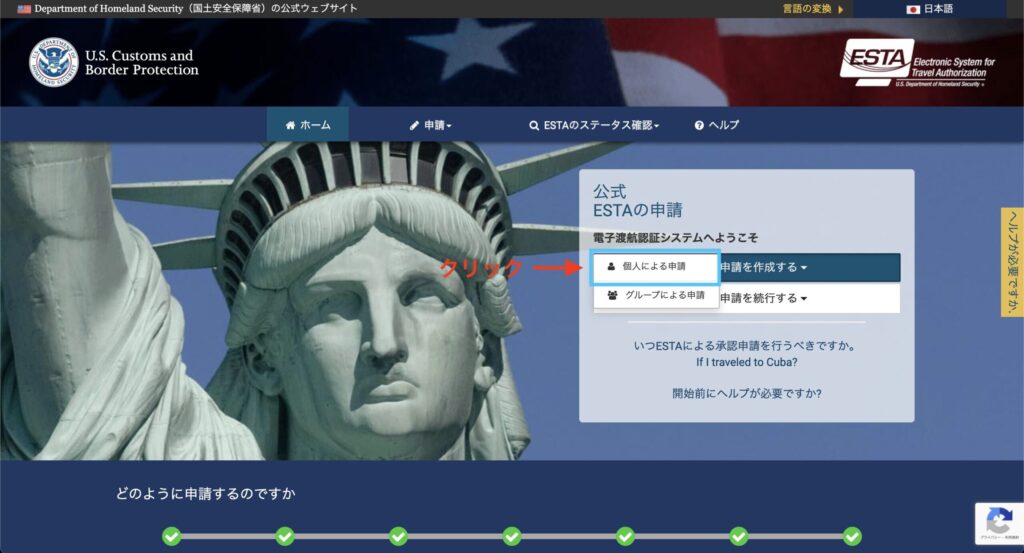The width and height of the screenshot is (1024, 553).
Task: Click the reCAPTCHA badge icon
Action: 998,522
